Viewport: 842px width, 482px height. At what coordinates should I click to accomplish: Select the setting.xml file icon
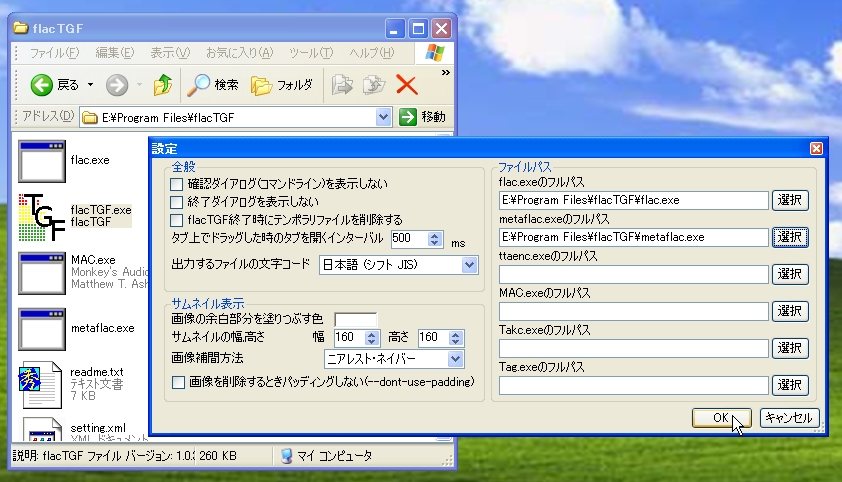(x=42, y=429)
